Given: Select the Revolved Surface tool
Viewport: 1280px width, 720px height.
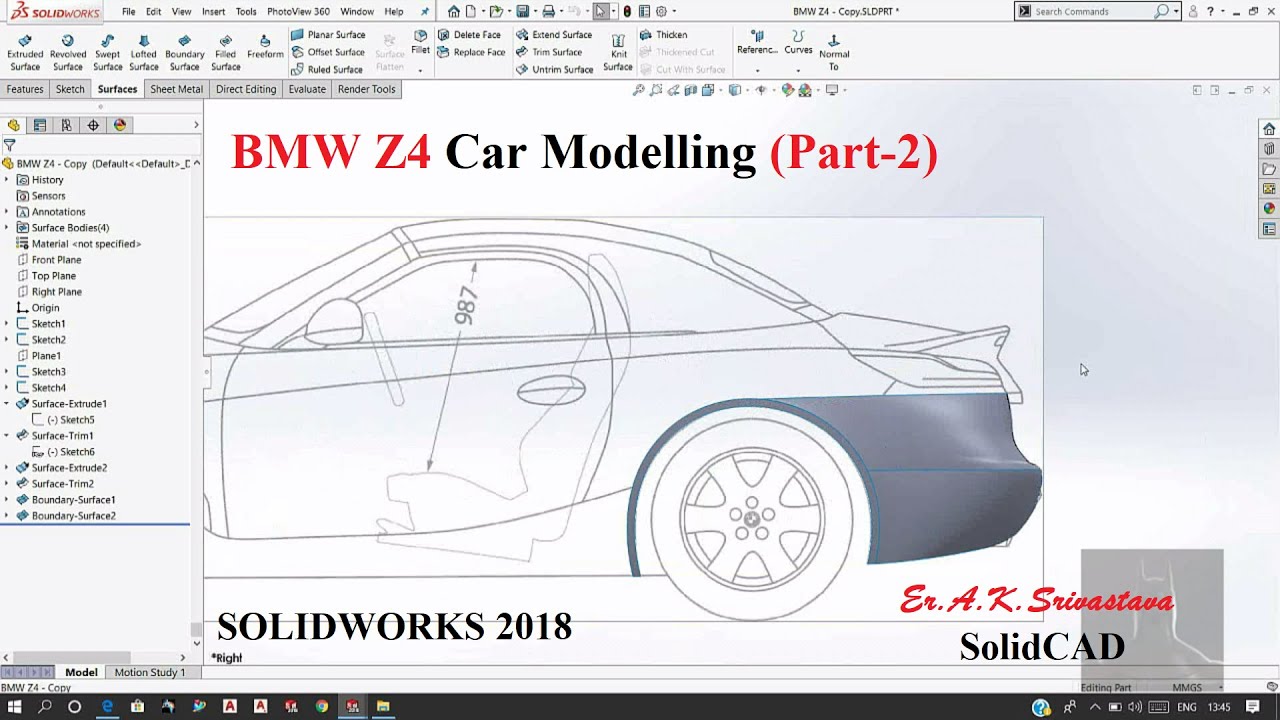Looking at the screenshot, I should [x=68, y=53].
